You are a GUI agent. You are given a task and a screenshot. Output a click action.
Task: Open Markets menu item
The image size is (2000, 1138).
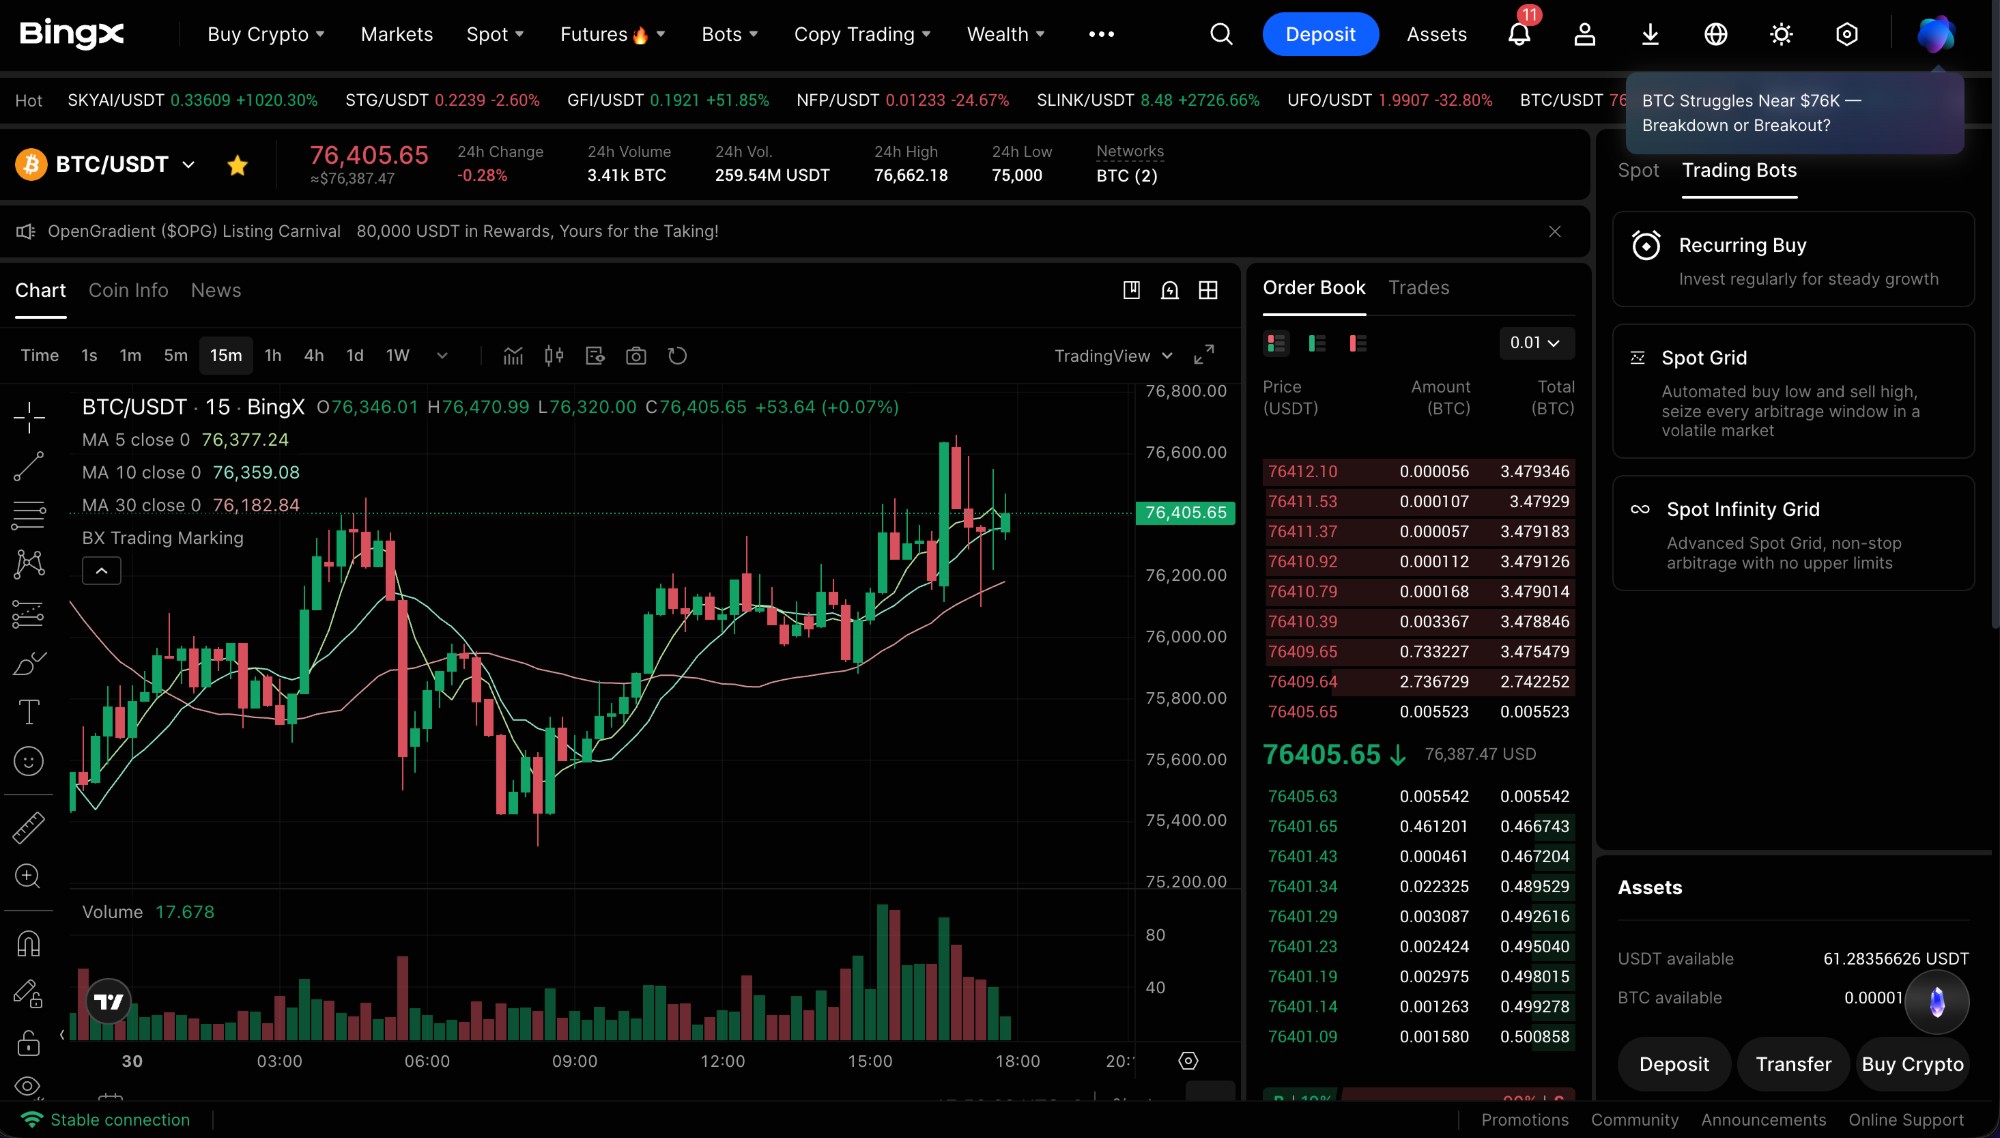pos(397,34)
